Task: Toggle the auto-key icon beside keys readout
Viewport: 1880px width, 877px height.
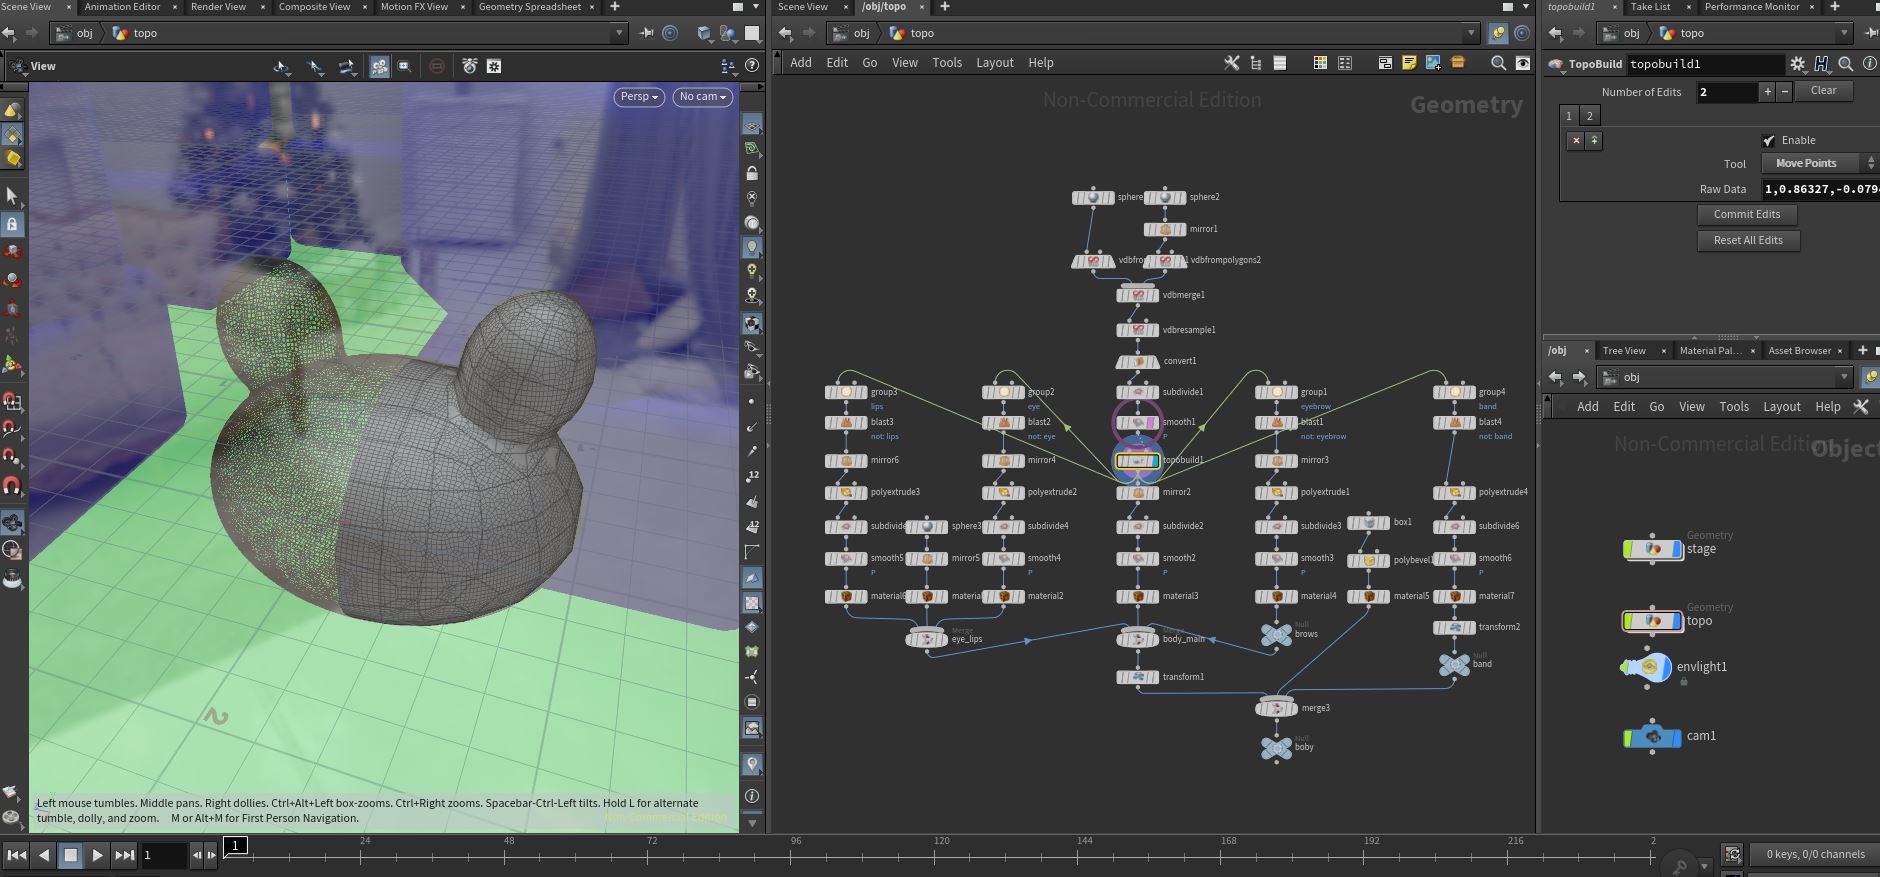Action: [x=1733, y=855]
